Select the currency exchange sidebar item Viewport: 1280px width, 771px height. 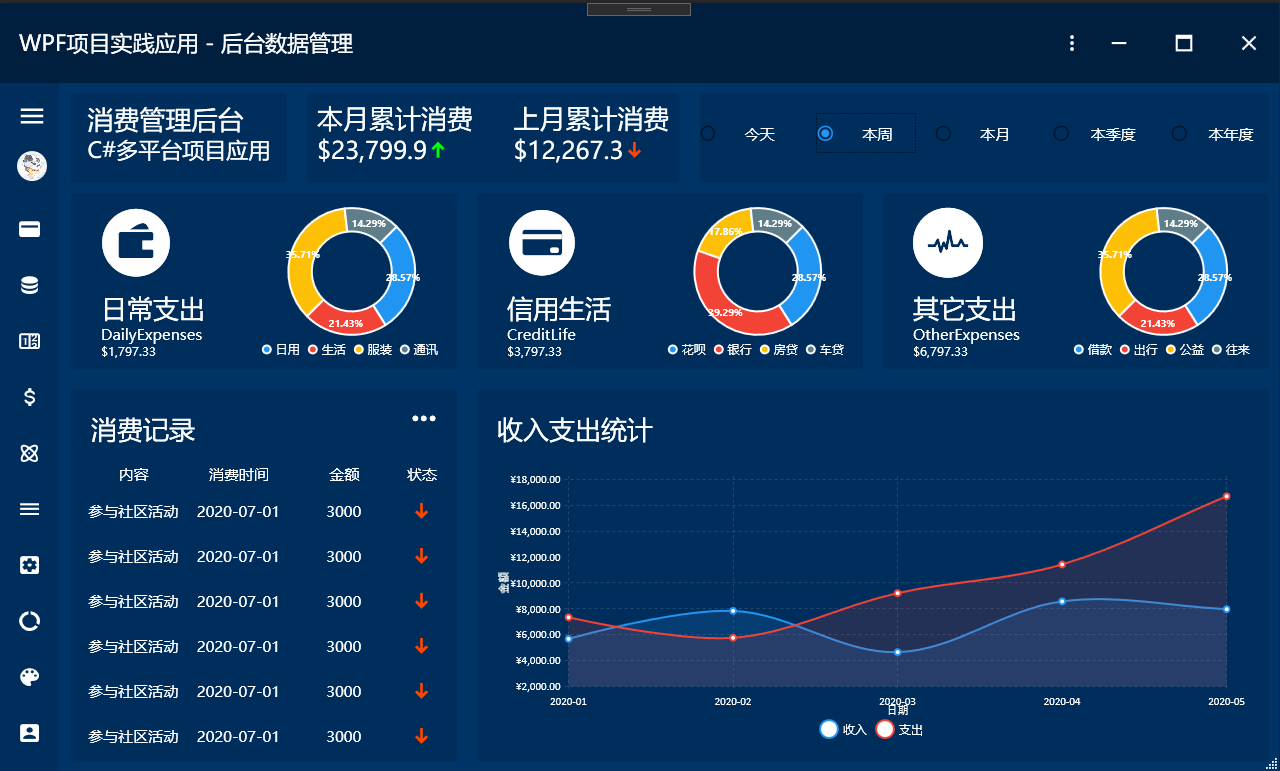30,342
